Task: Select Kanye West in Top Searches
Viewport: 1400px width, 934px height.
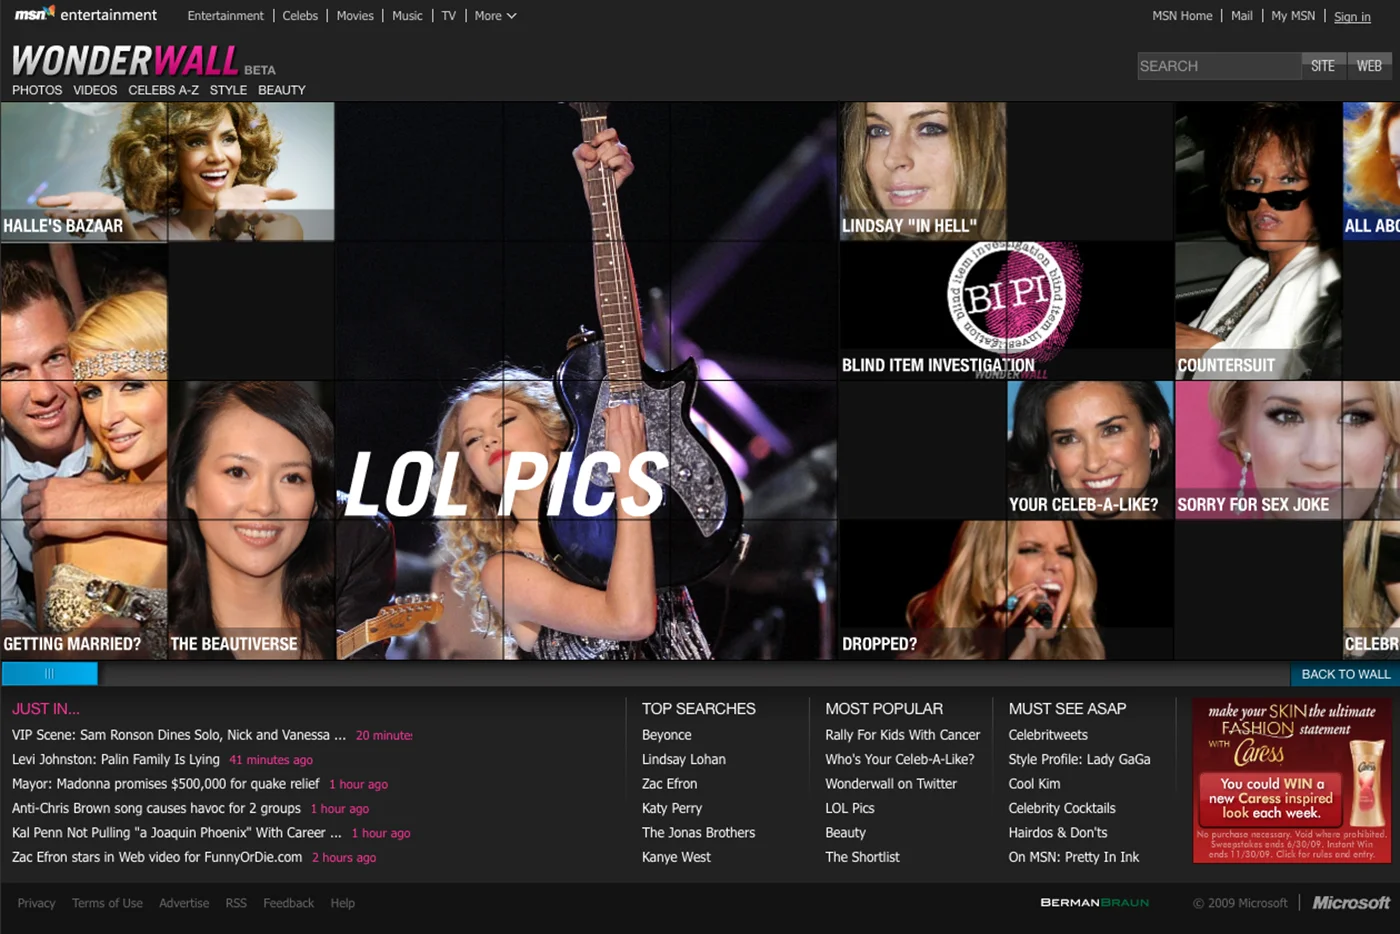Action: (x=677, y=857)
